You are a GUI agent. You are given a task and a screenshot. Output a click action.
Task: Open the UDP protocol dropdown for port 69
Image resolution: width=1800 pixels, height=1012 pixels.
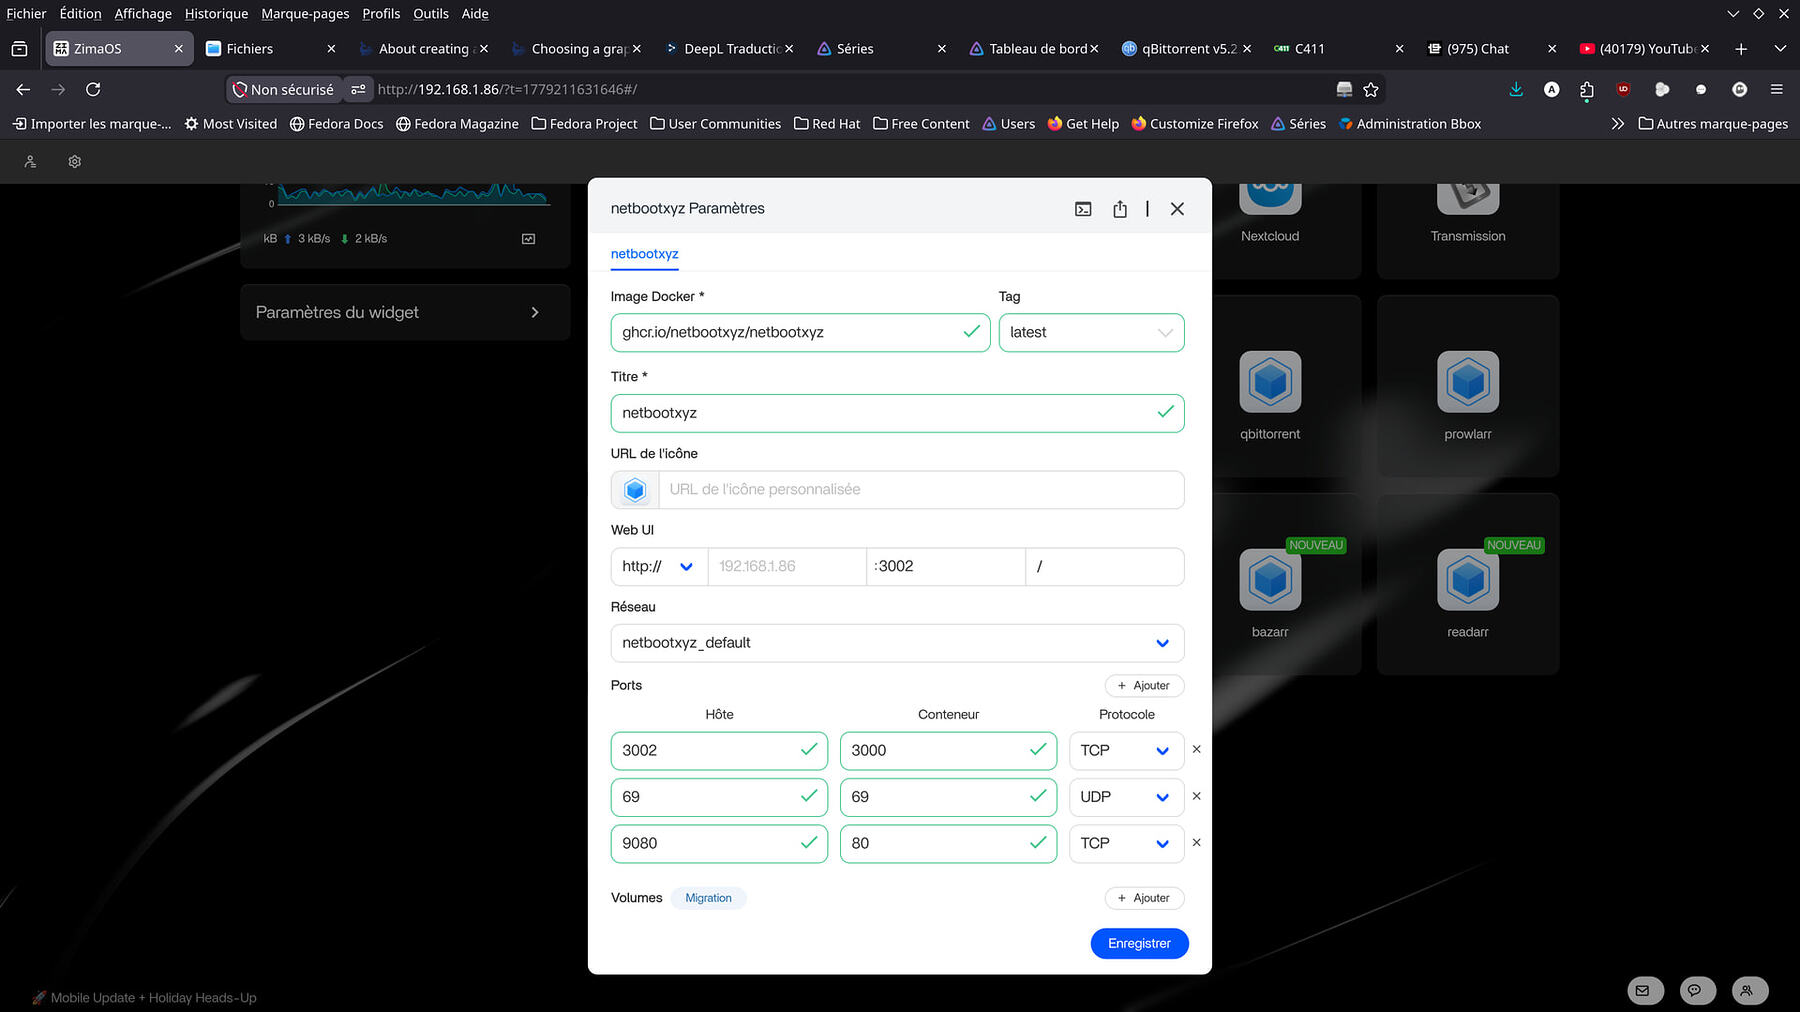tap(1126, 797)
